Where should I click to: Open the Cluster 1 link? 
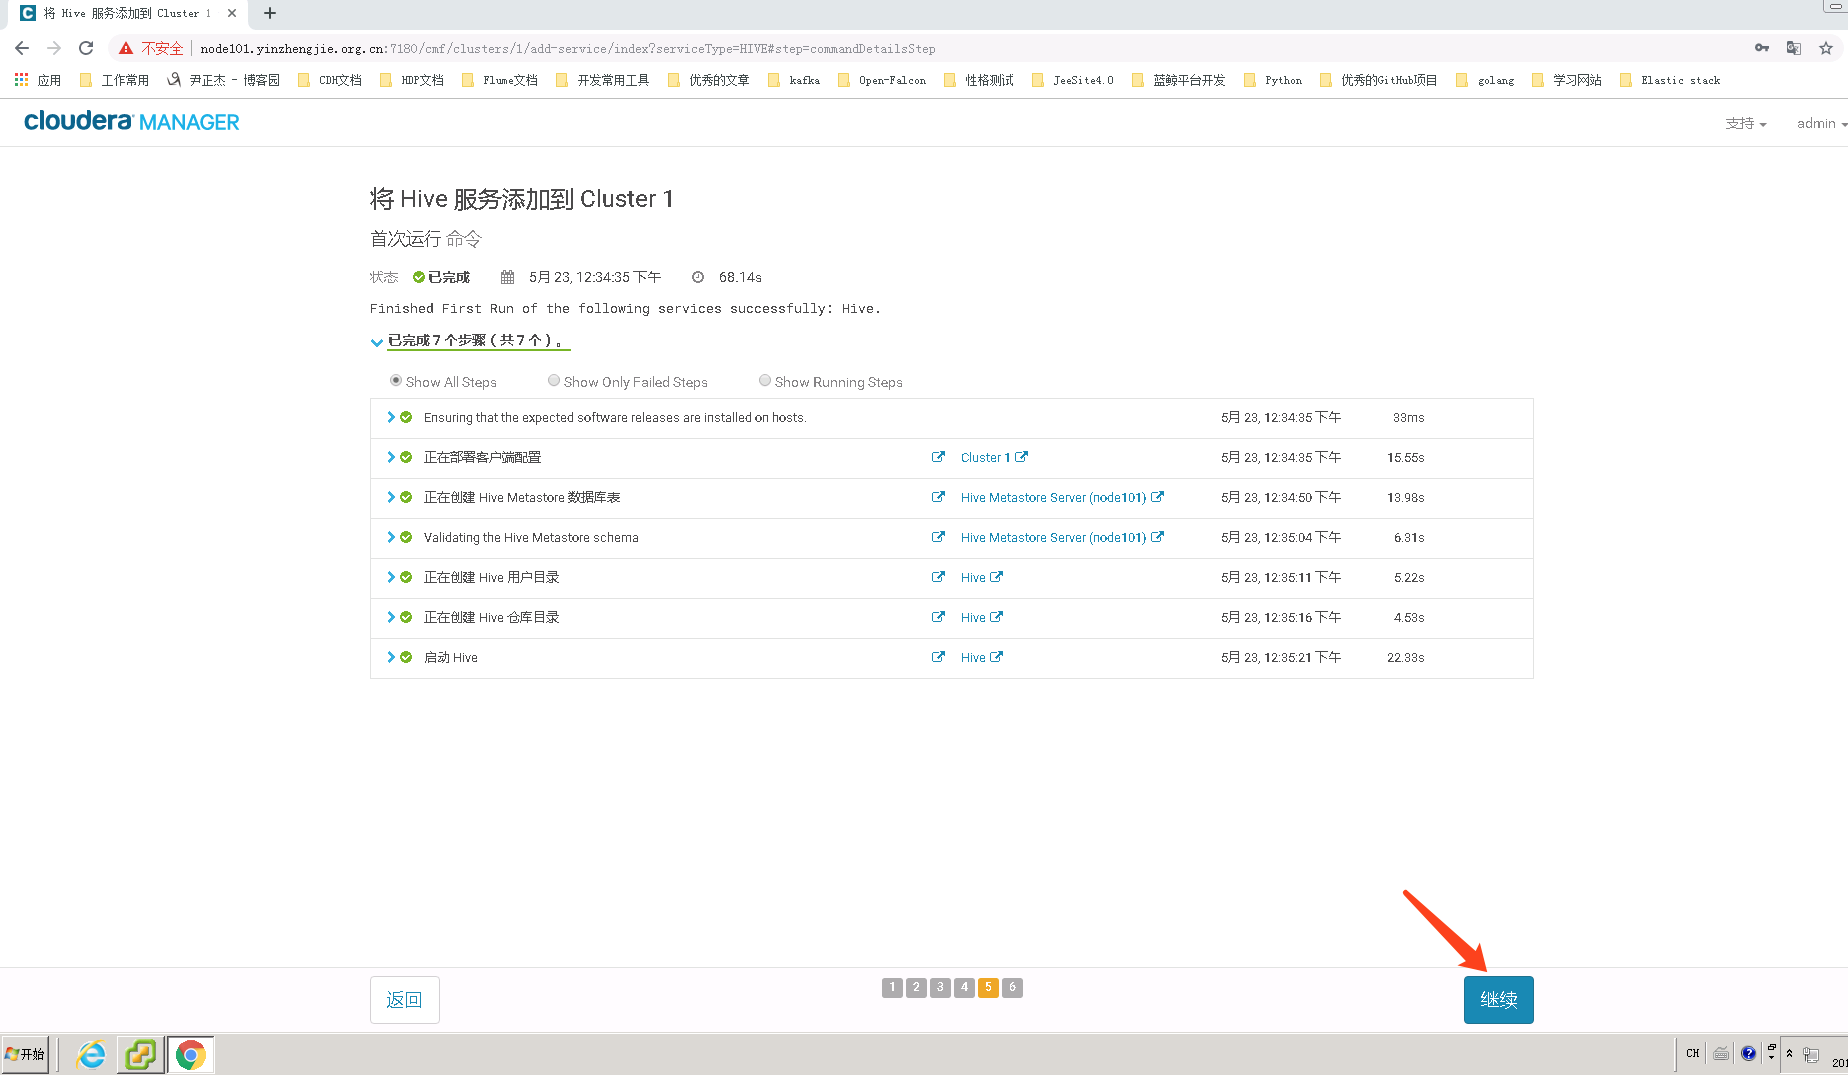[x=985, y=457]
